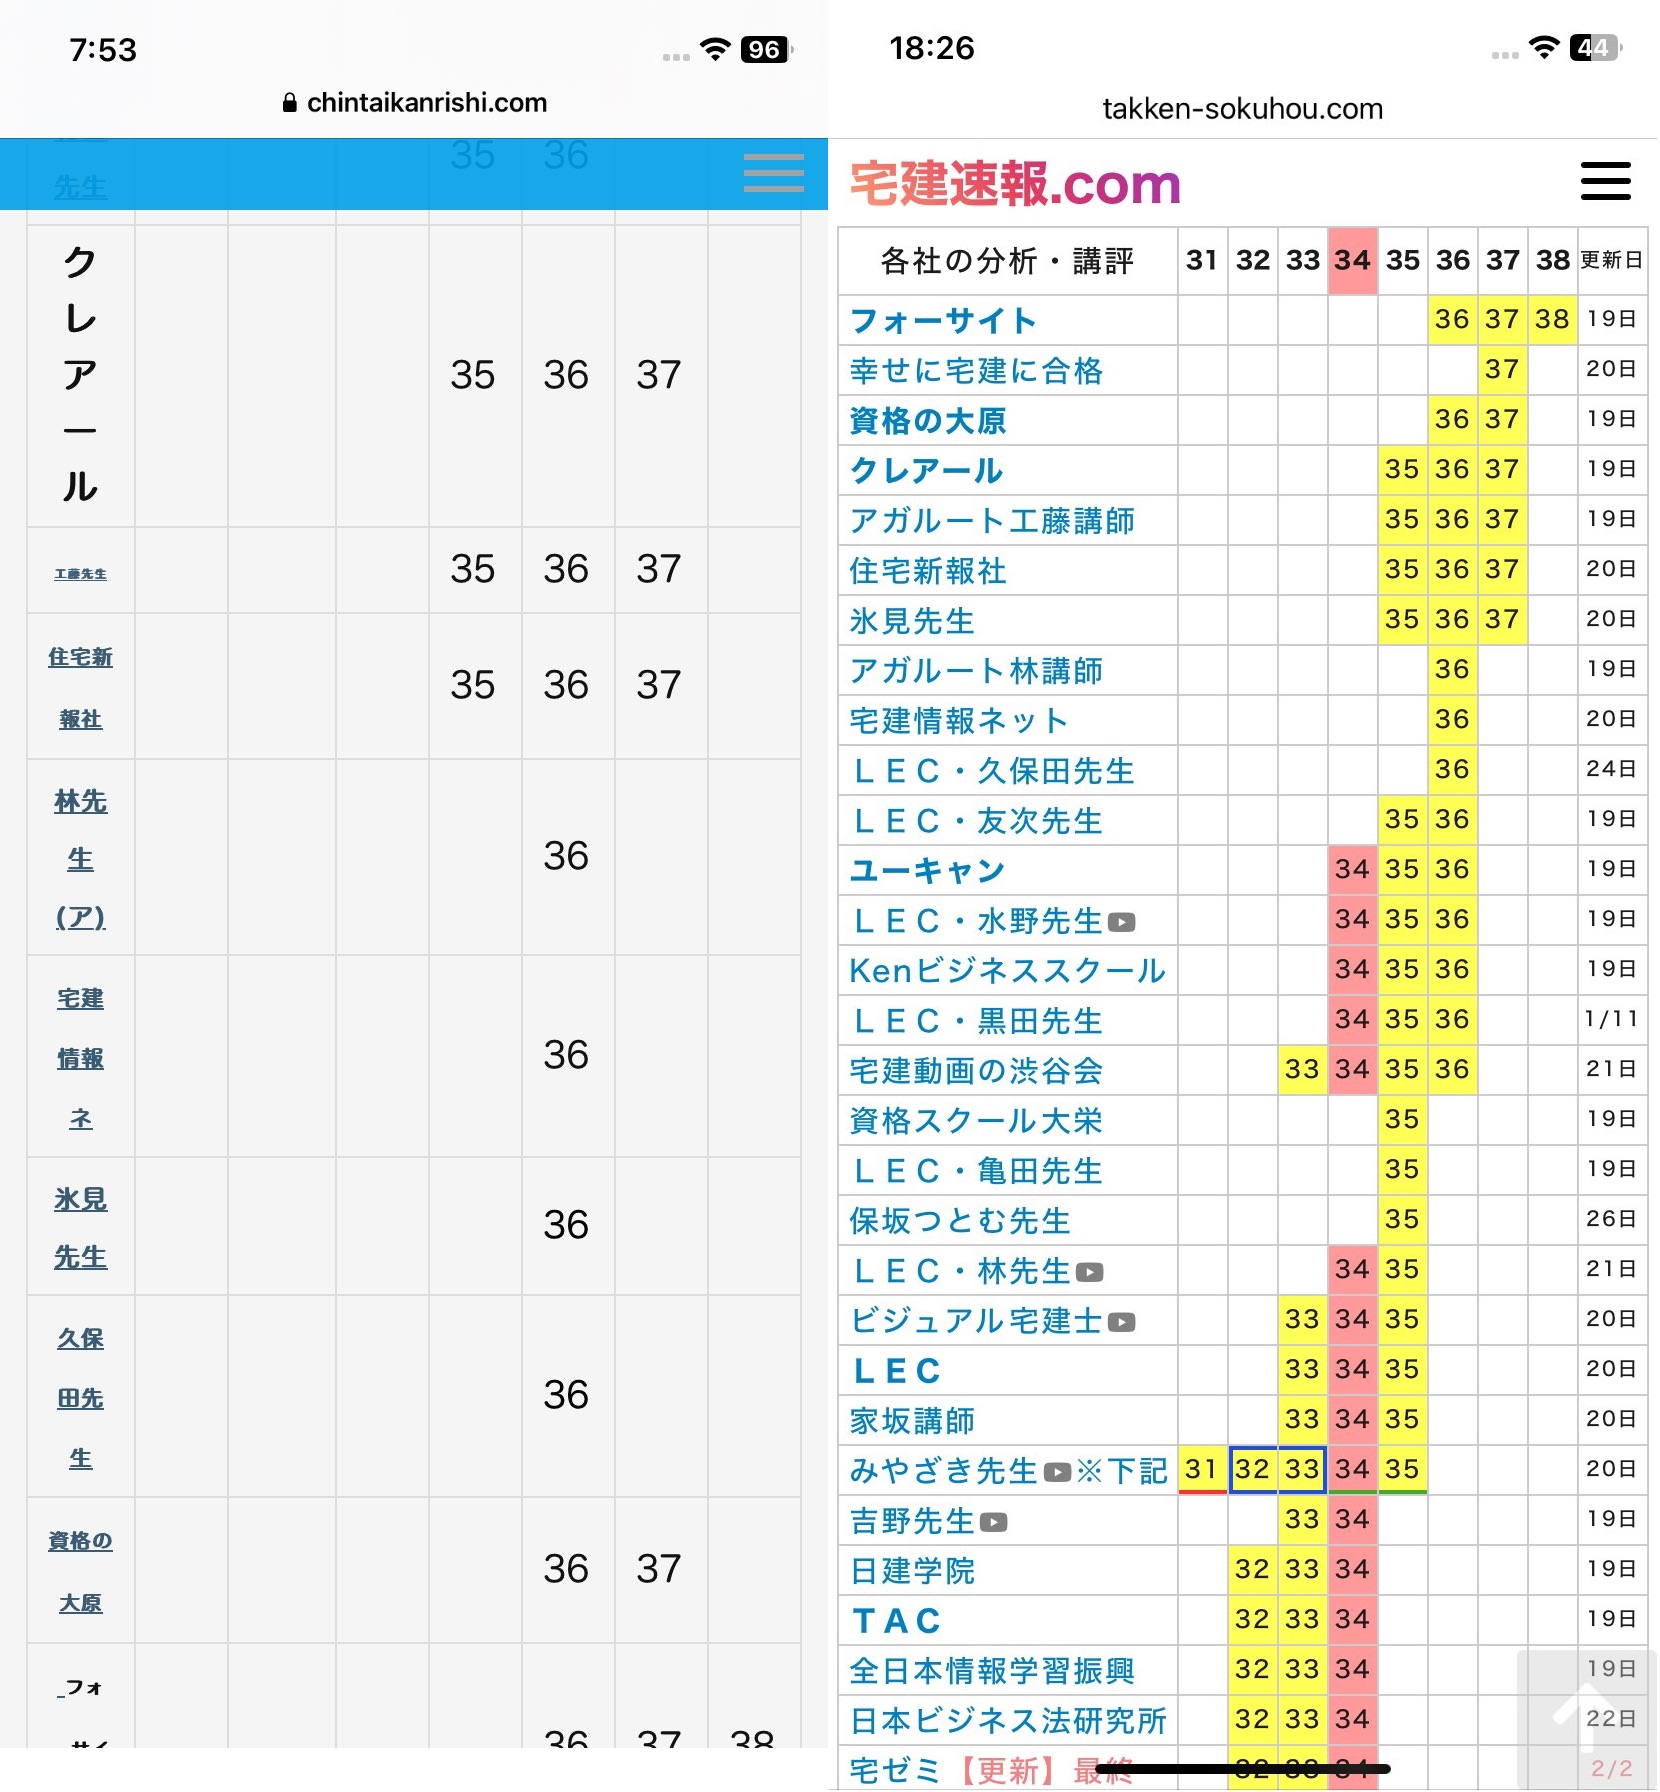1660x1792 pixels.
Task: Open the 氷見先生 link in left table
Action: (80, 1228)
